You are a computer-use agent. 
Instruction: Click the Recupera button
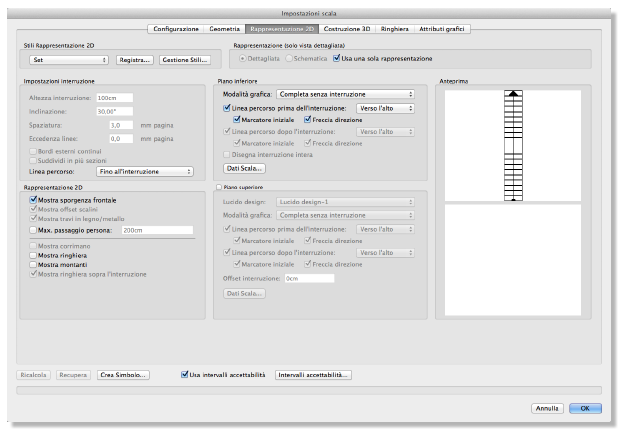pyautogui.click(x=73, y=375)
